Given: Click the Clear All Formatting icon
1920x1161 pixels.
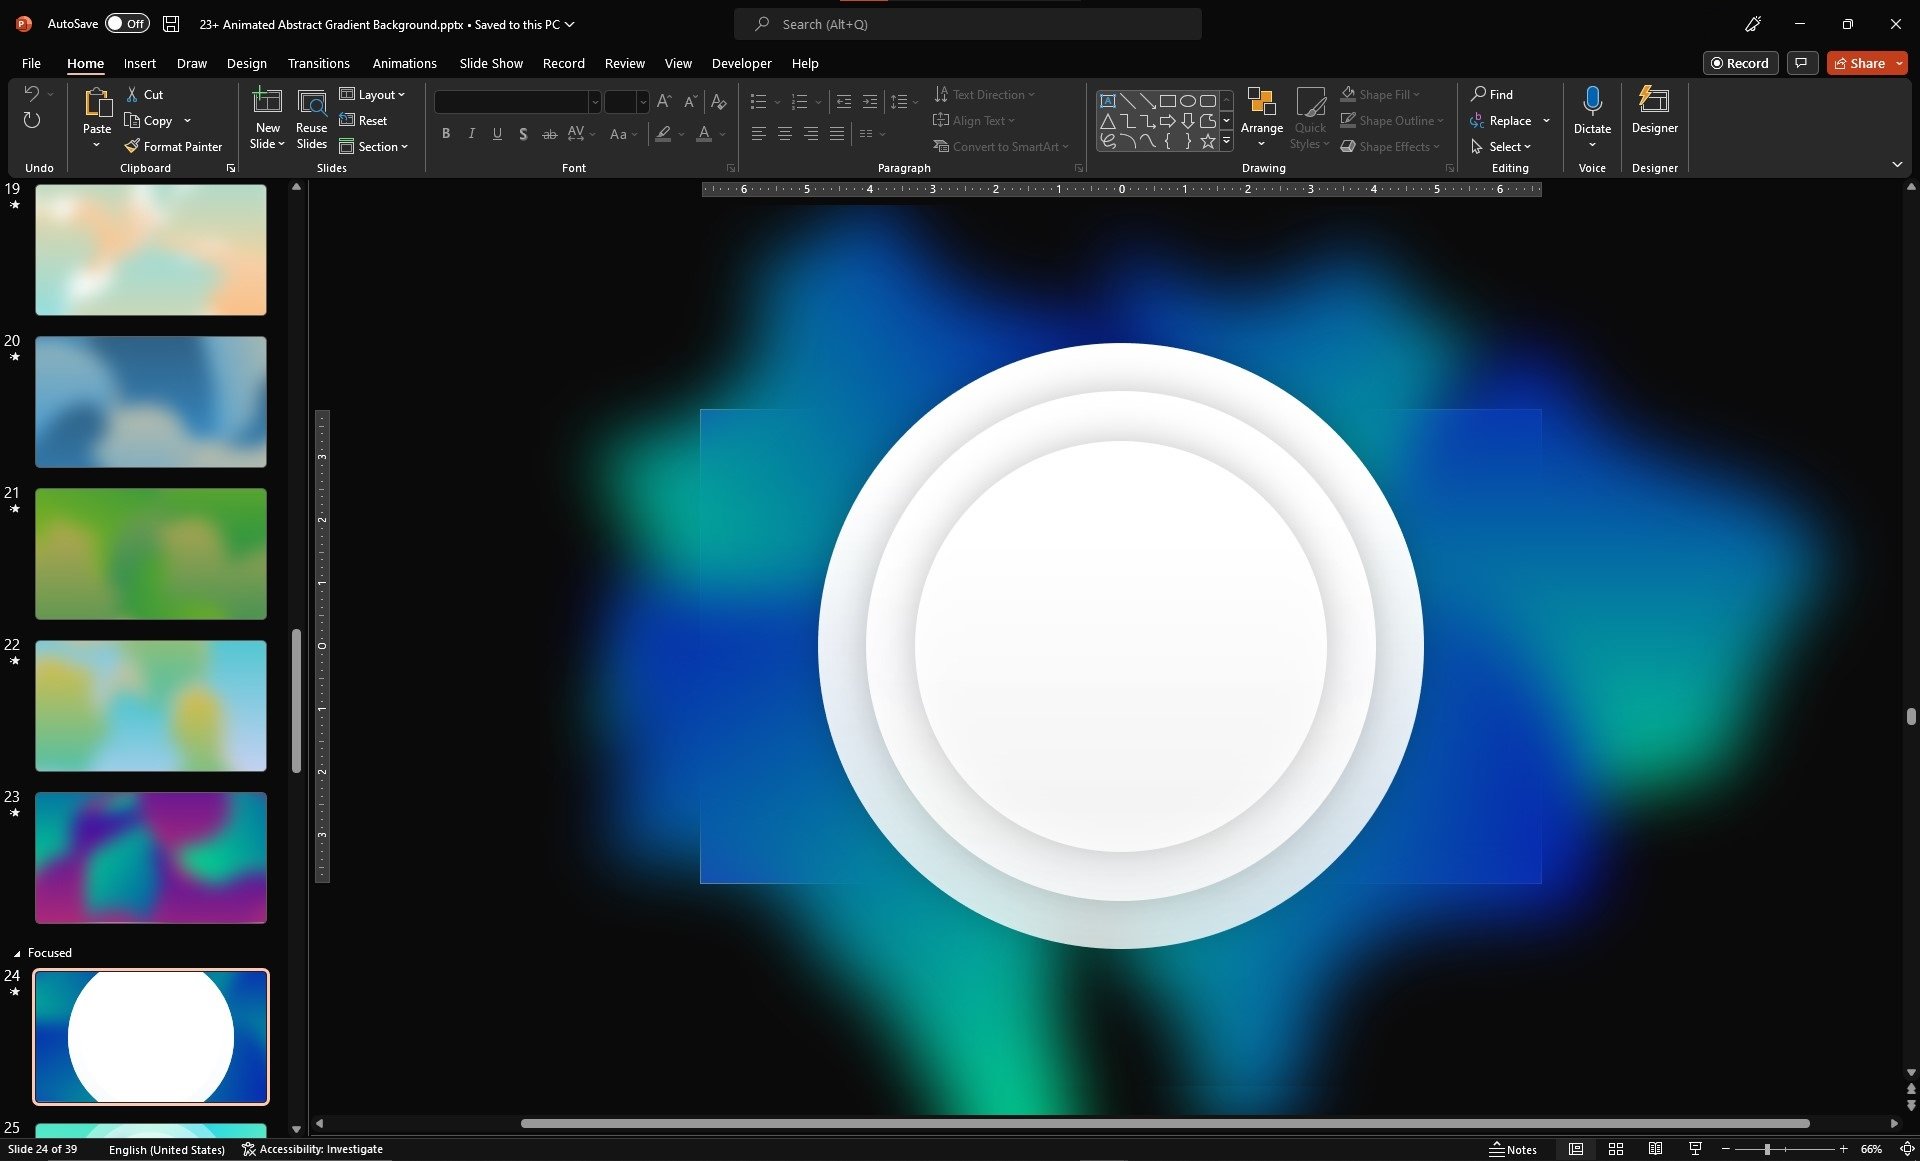Looking at the screenshot, I should coord(718,102).
